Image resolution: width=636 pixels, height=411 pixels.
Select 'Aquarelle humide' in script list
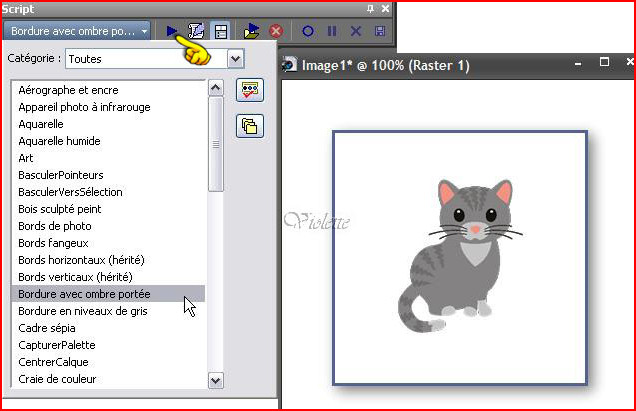point(59,141)
